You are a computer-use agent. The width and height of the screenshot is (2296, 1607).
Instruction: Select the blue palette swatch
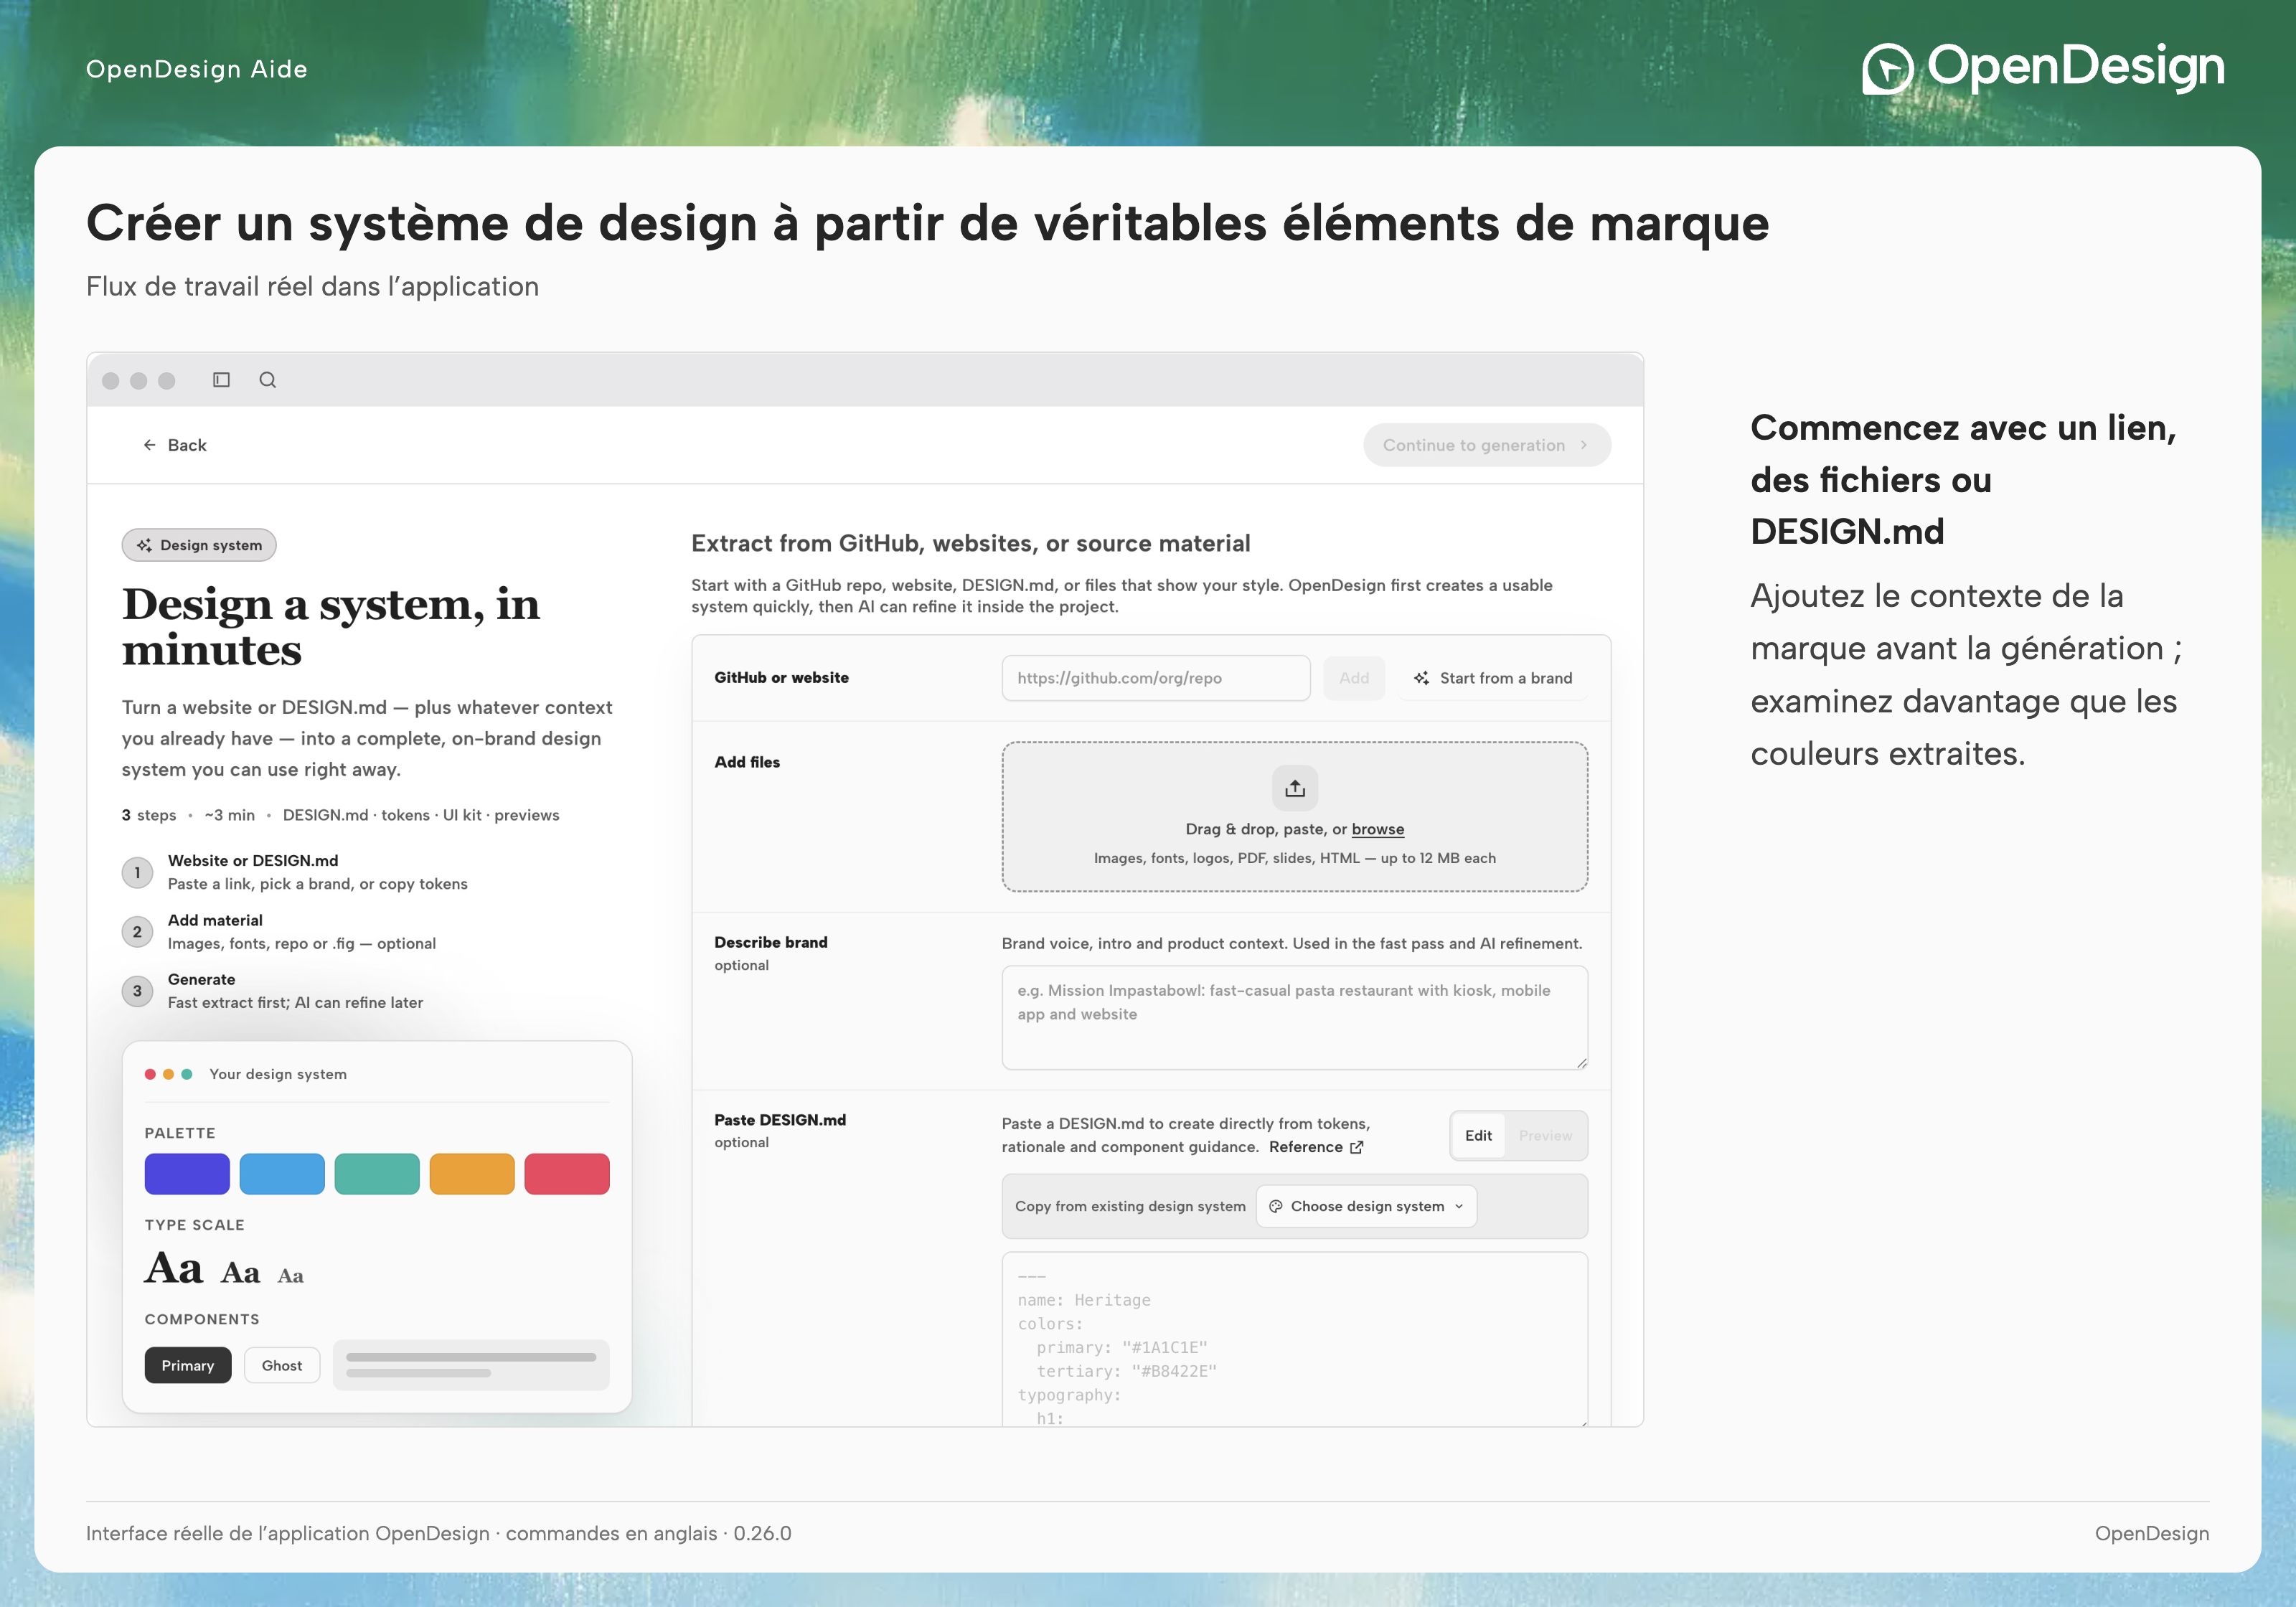282,1174
